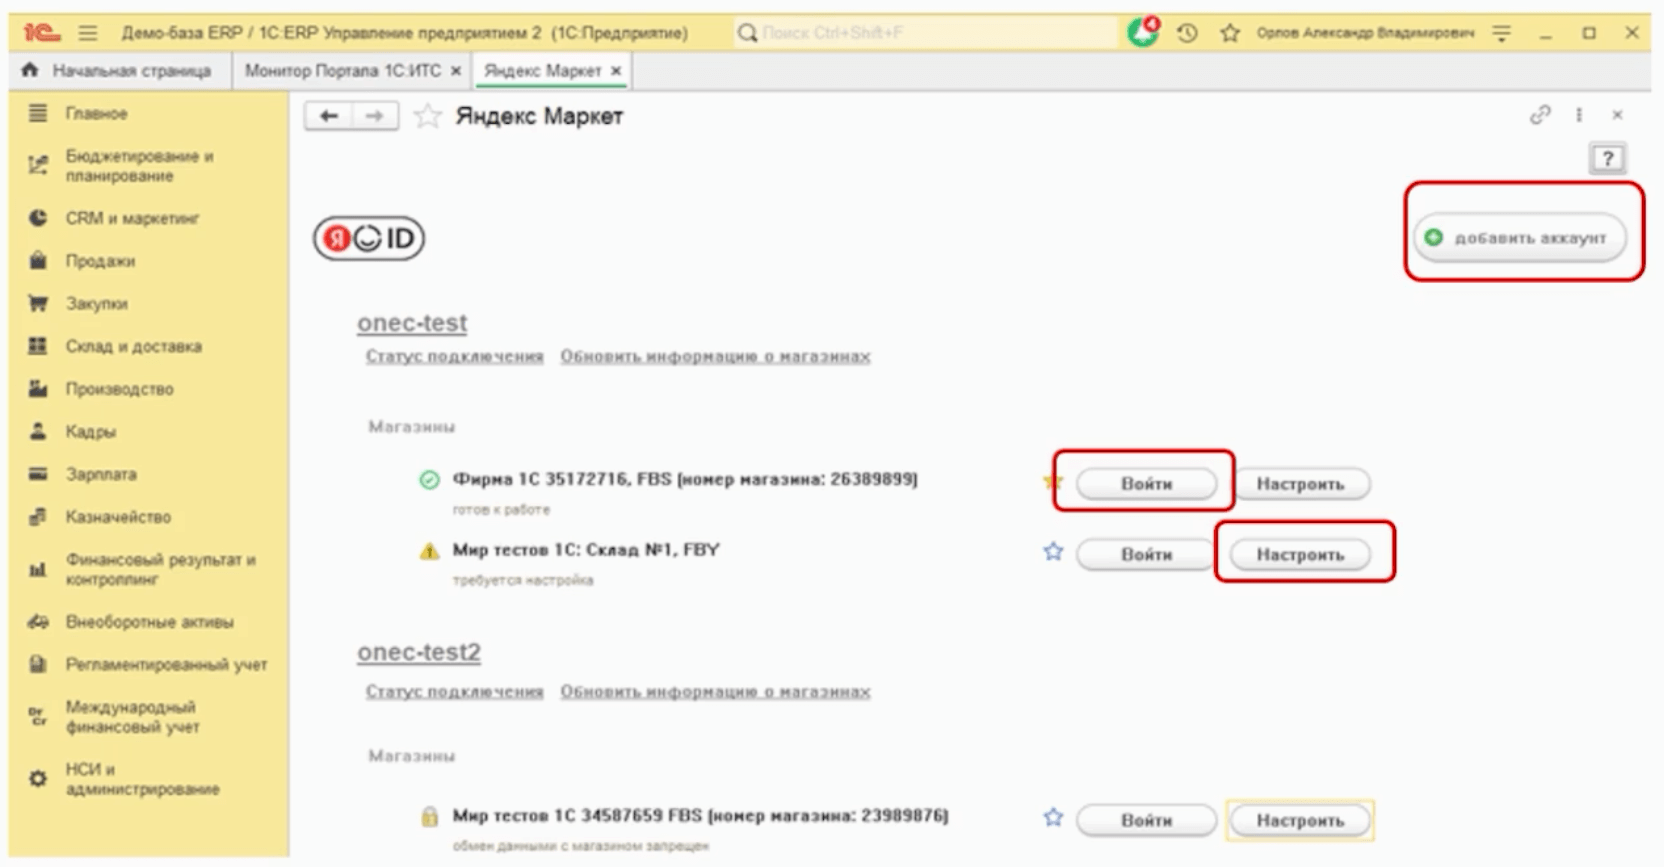Focus the search field Поиск Ctrl+Shift+F
Viewport: 1664px width, 867px height.
[x=925, y=33]
